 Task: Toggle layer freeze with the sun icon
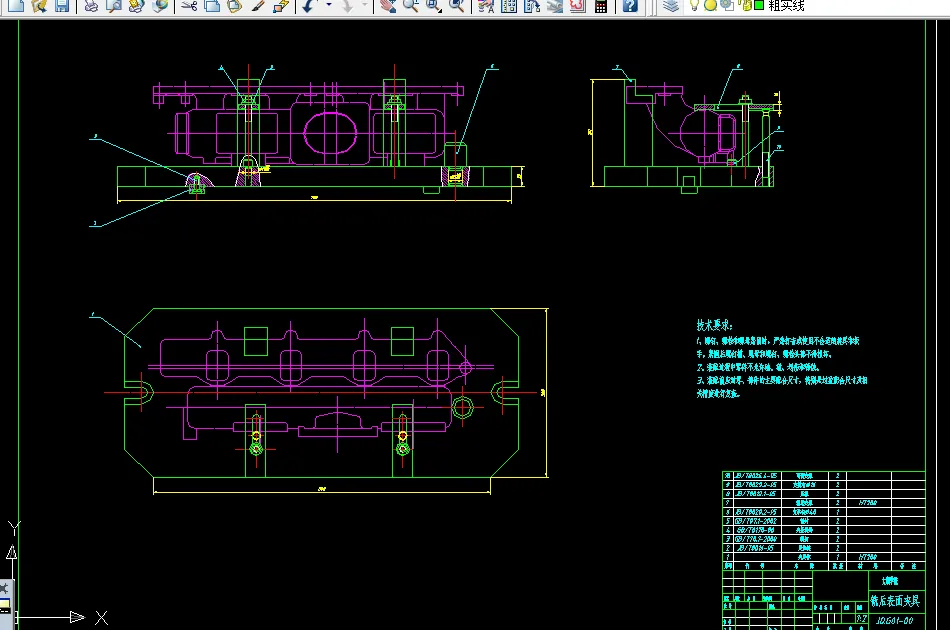711,5
